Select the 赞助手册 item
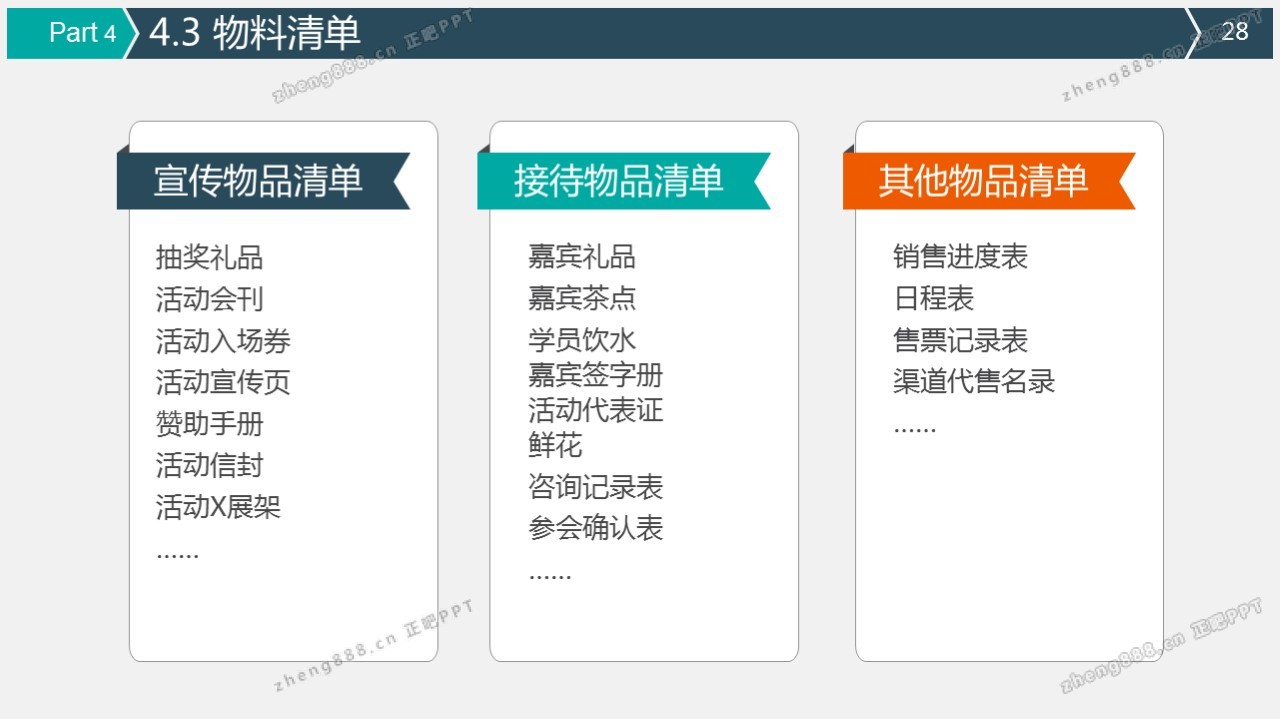This screenshot has height=719, width=1280. coord(209,424)
